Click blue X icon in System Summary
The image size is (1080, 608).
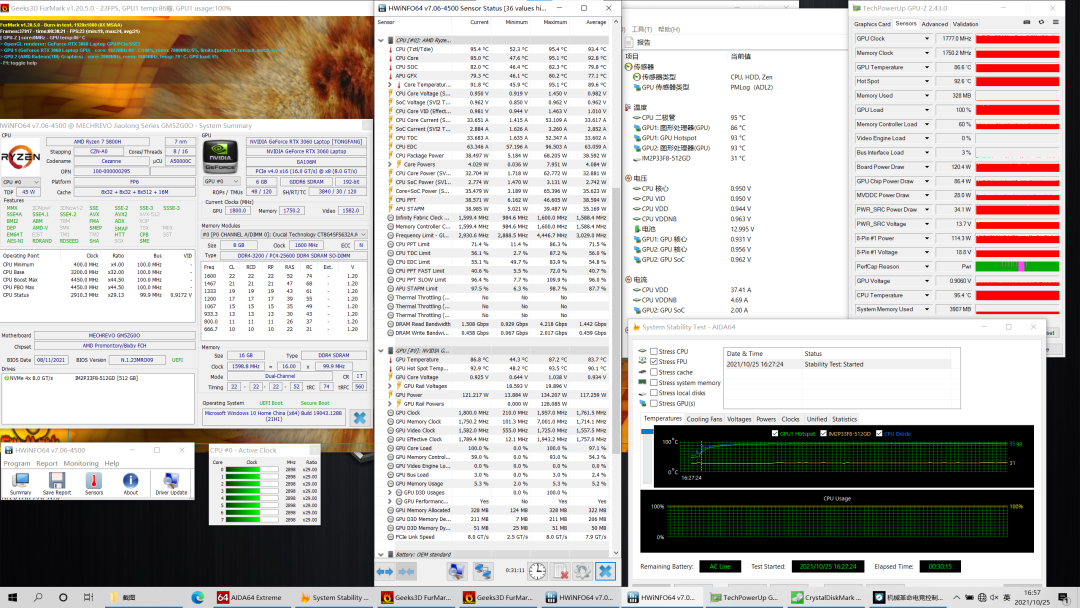[360, 417]
